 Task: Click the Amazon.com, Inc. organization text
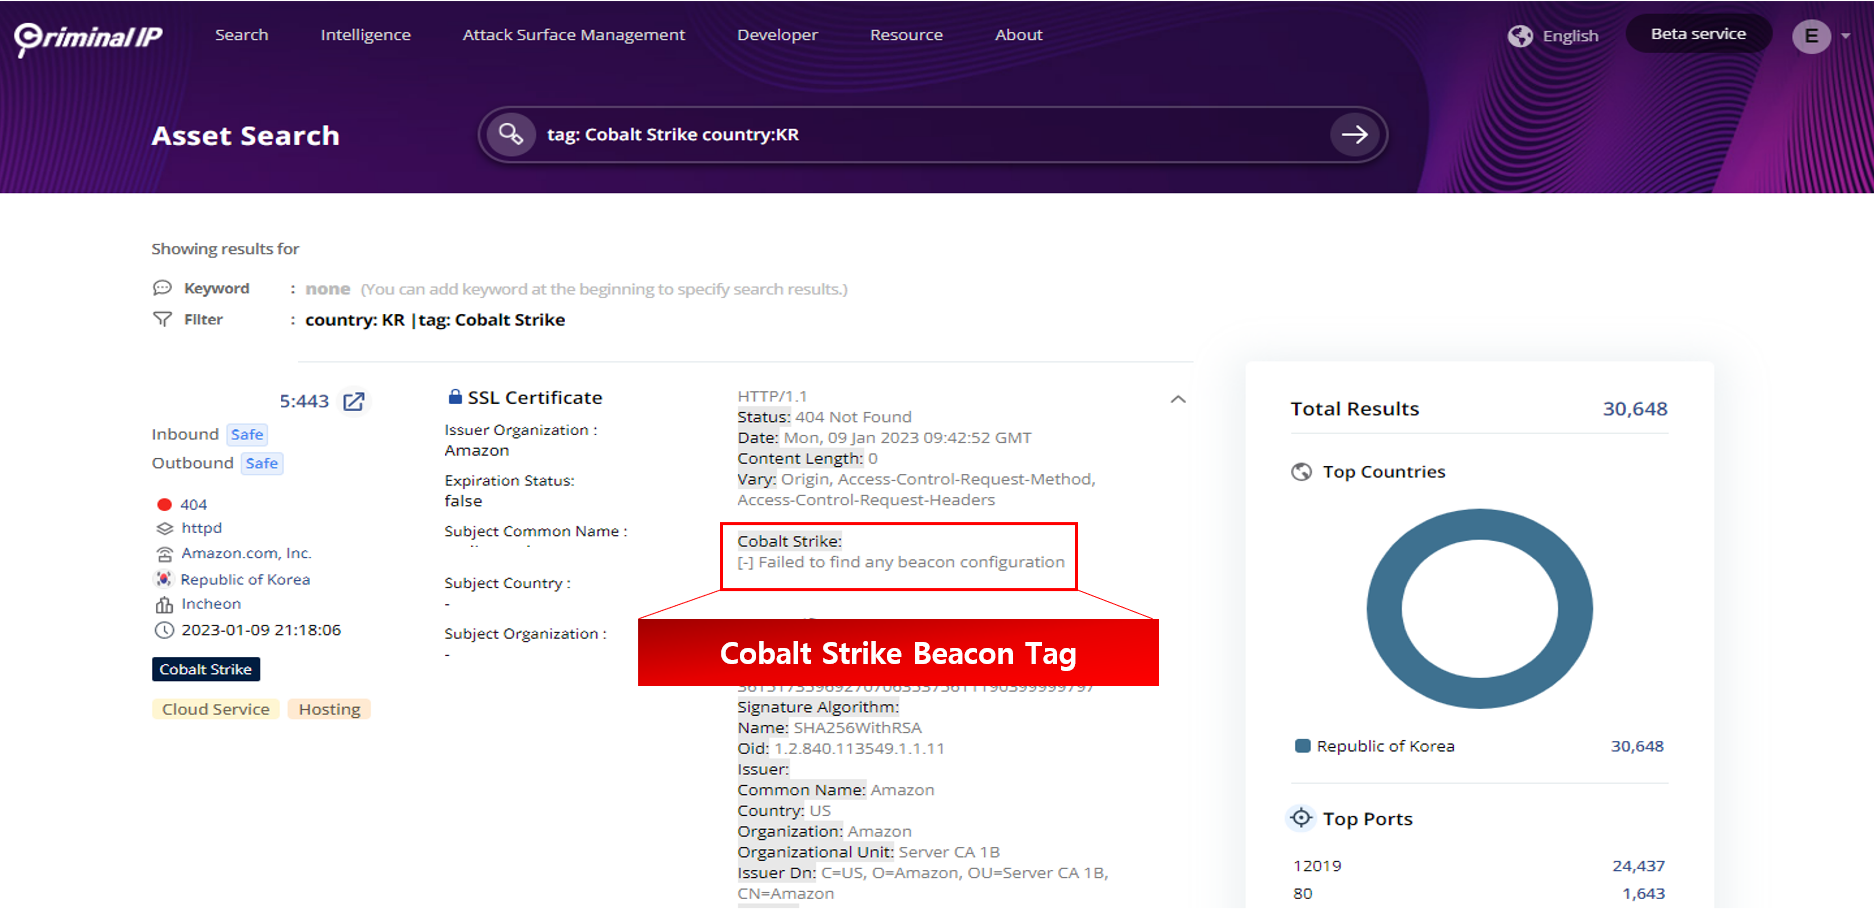click(x=246, y=553)
